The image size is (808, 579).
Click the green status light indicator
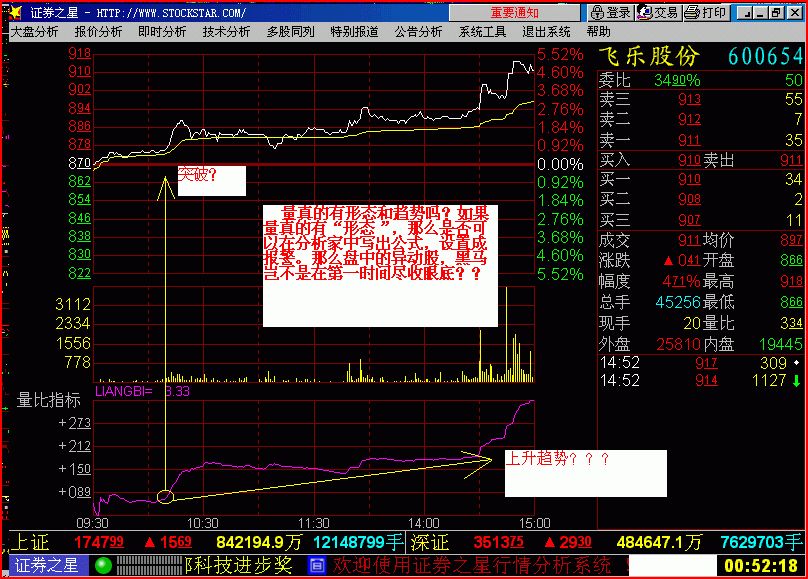point(101,565)
